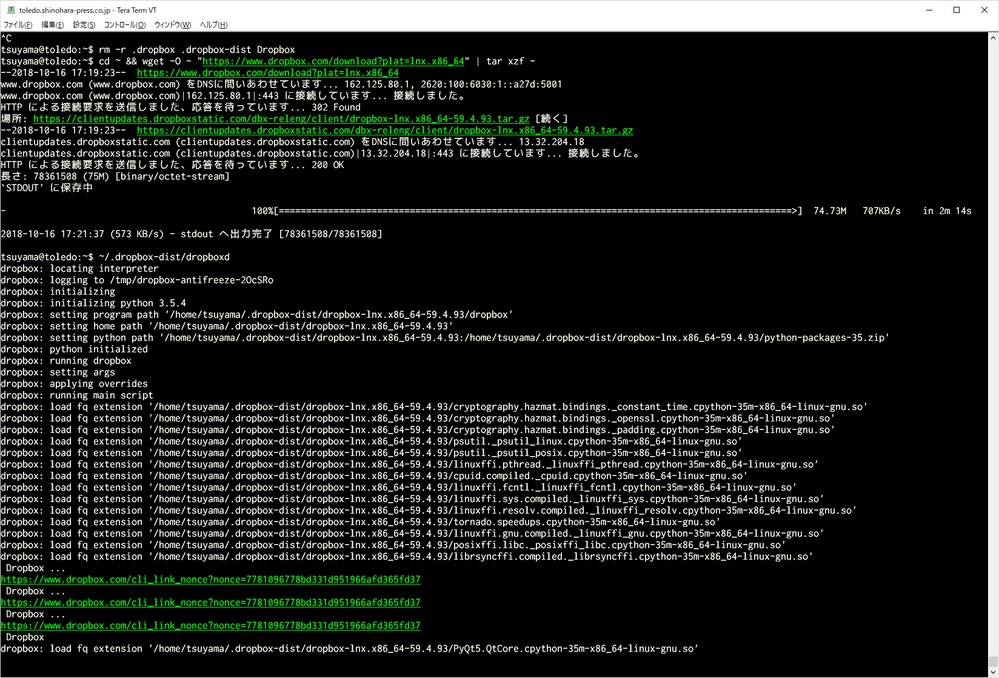
Task: Click the ''STDOUT' に保存中' line
Action: (x=47, y=188)
